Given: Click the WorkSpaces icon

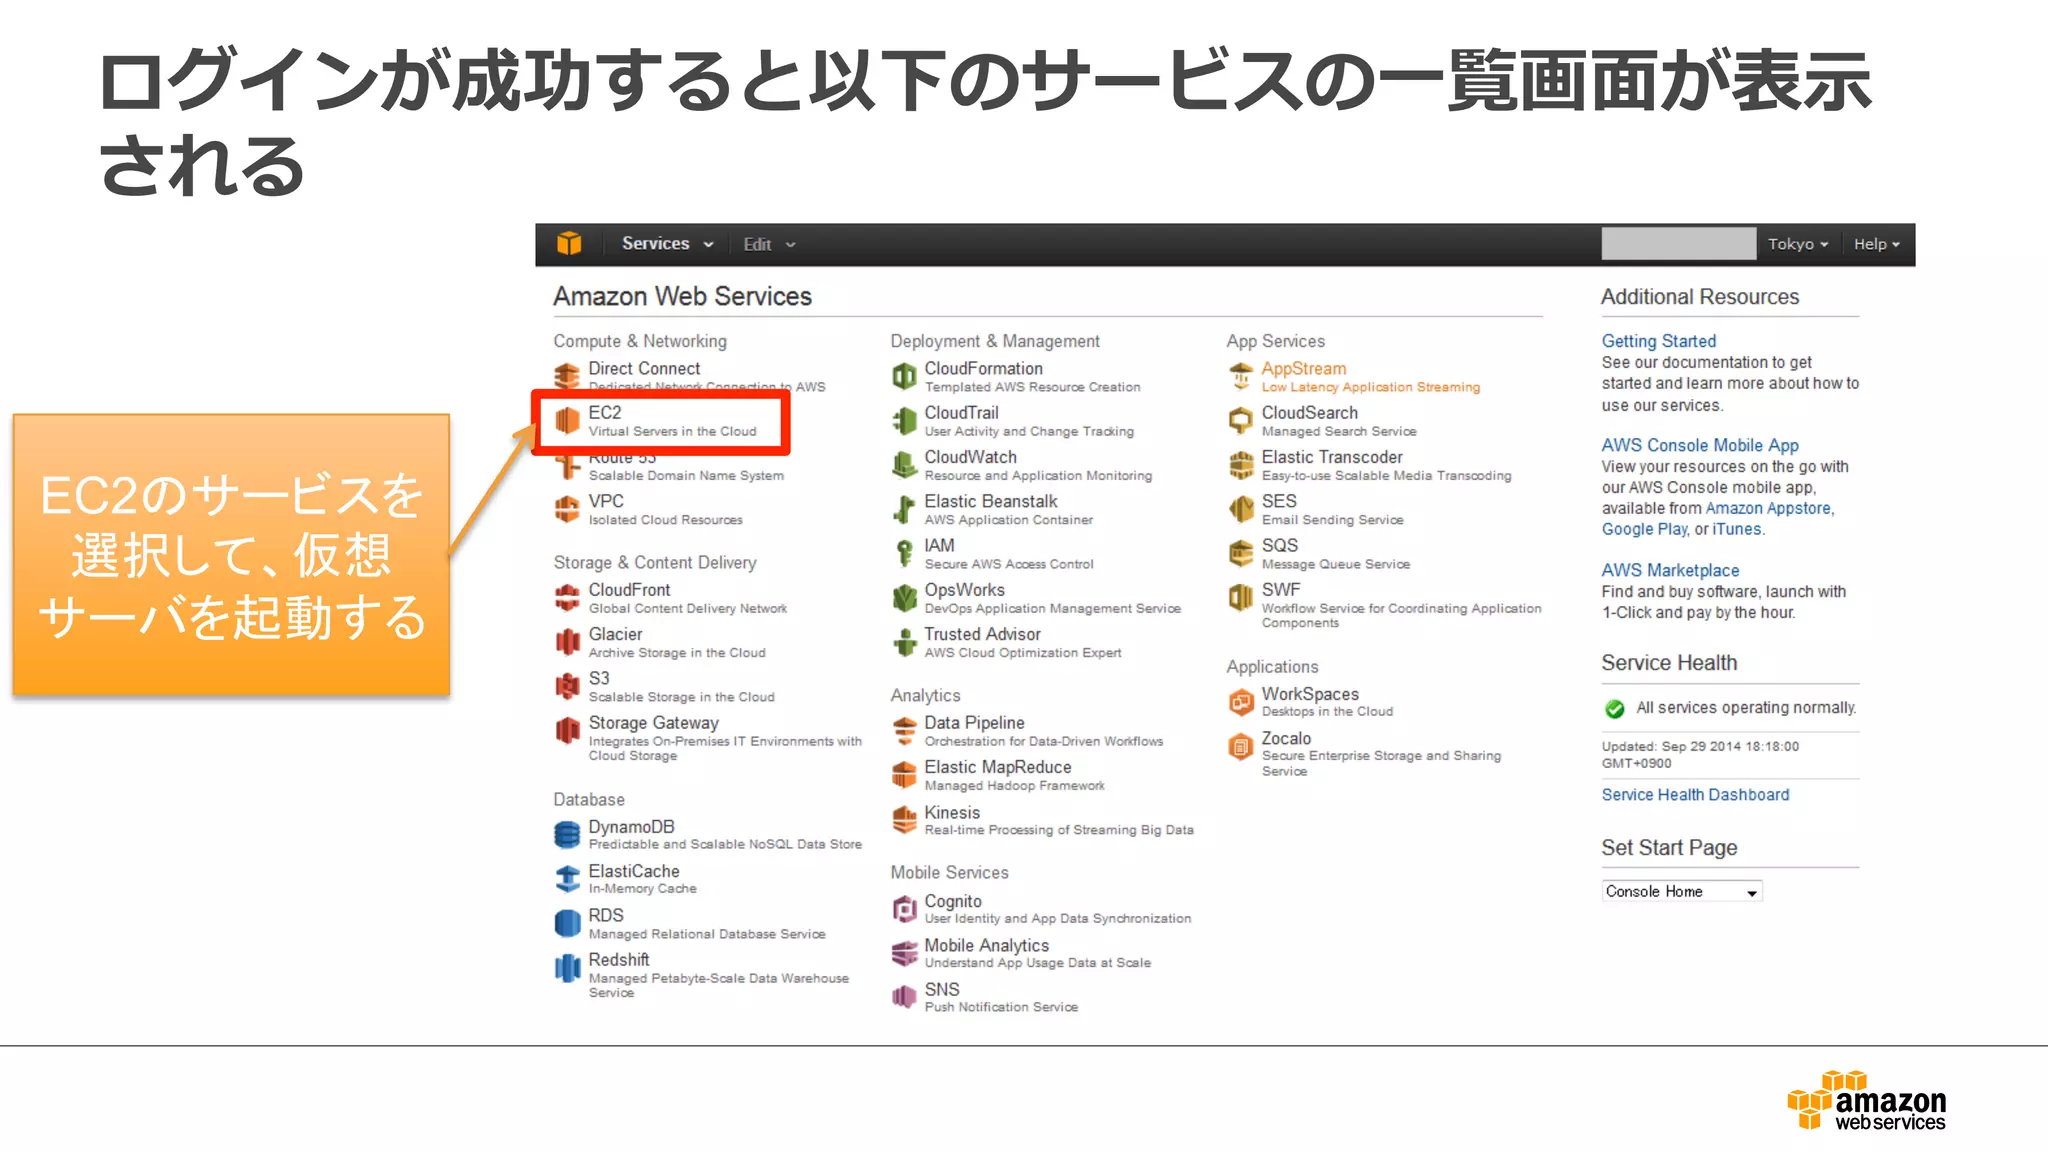Looking at the screenshot, I should coord(1240,701).
